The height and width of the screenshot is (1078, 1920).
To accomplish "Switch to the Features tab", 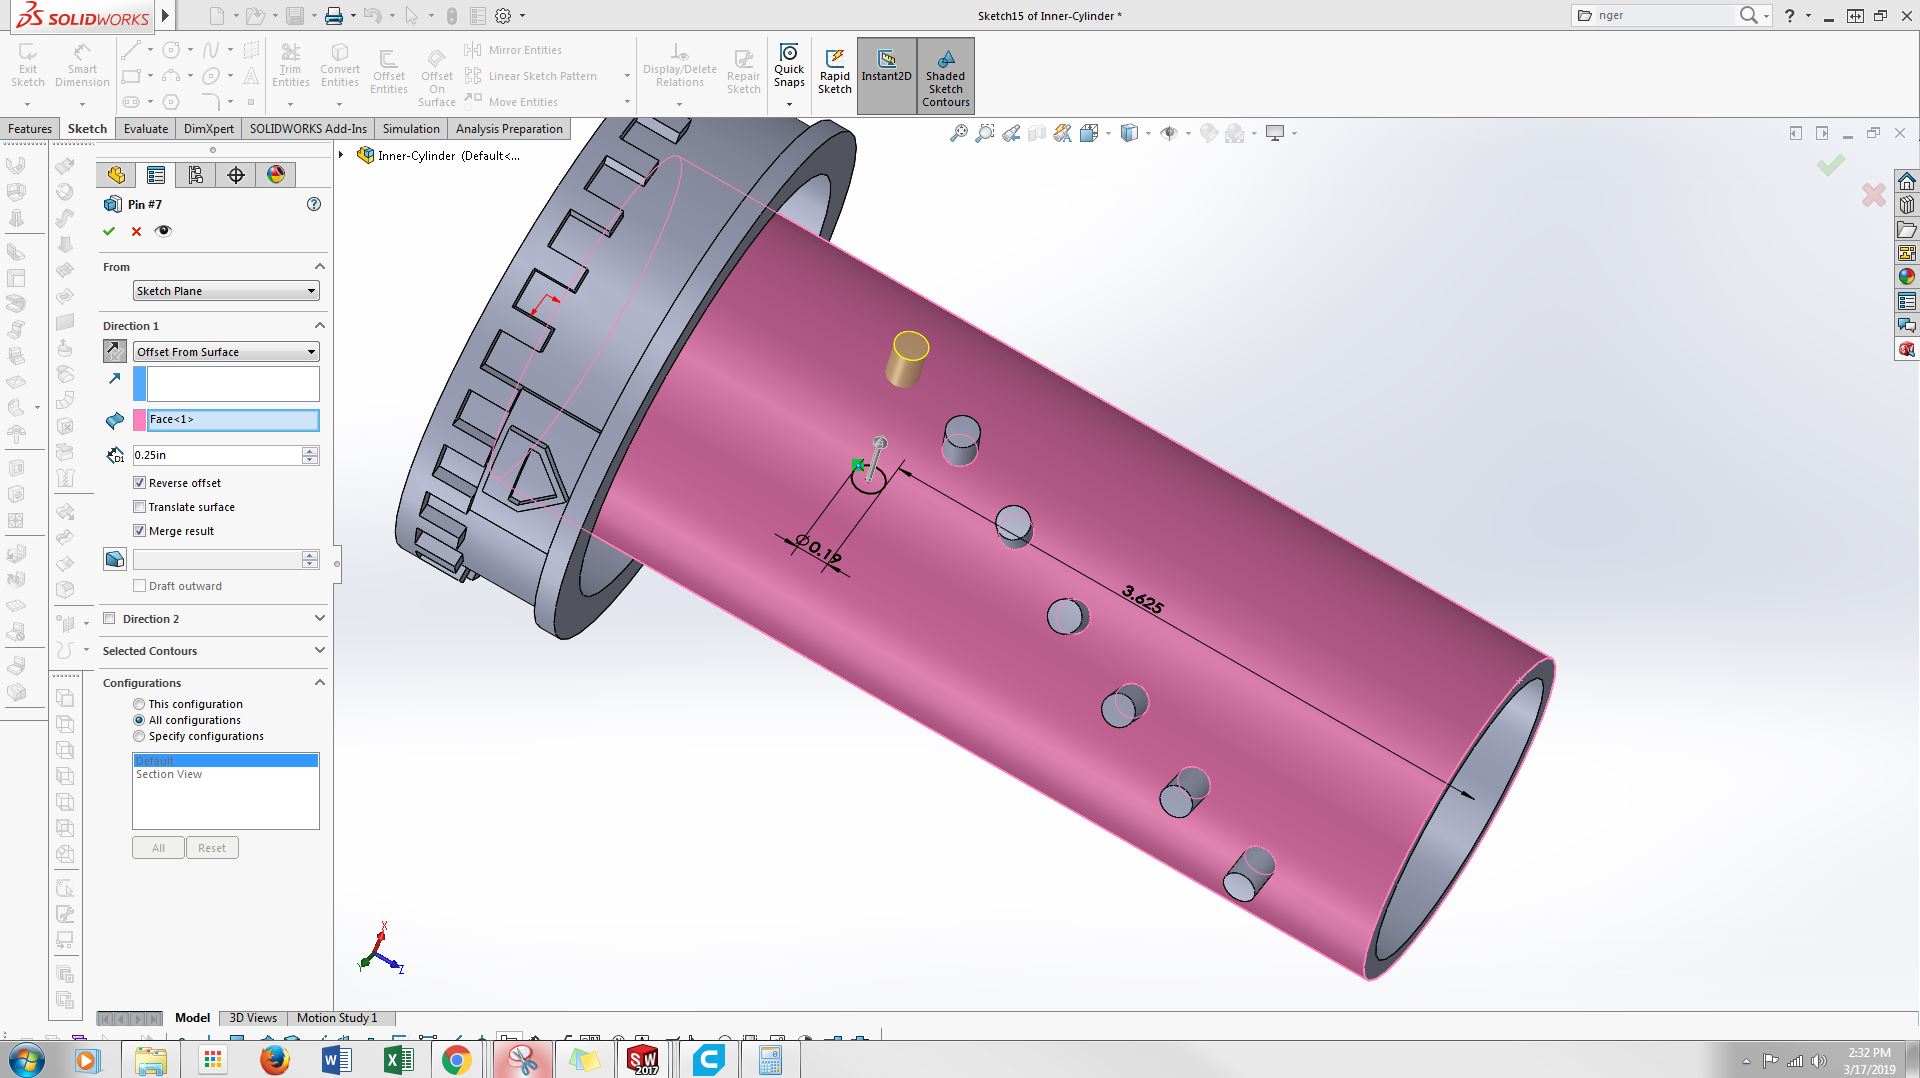I will pyautogui.click(x=30, y=129).
